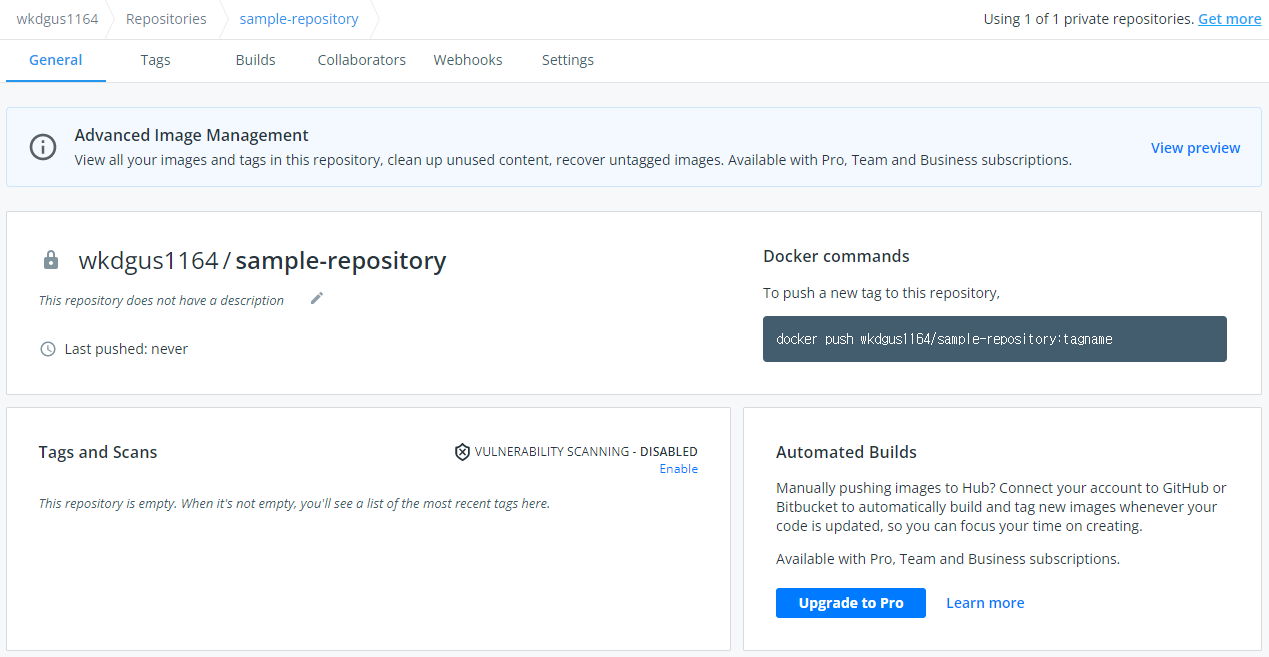Click the clock icon next to Last pushed

(x=47, y=349)
